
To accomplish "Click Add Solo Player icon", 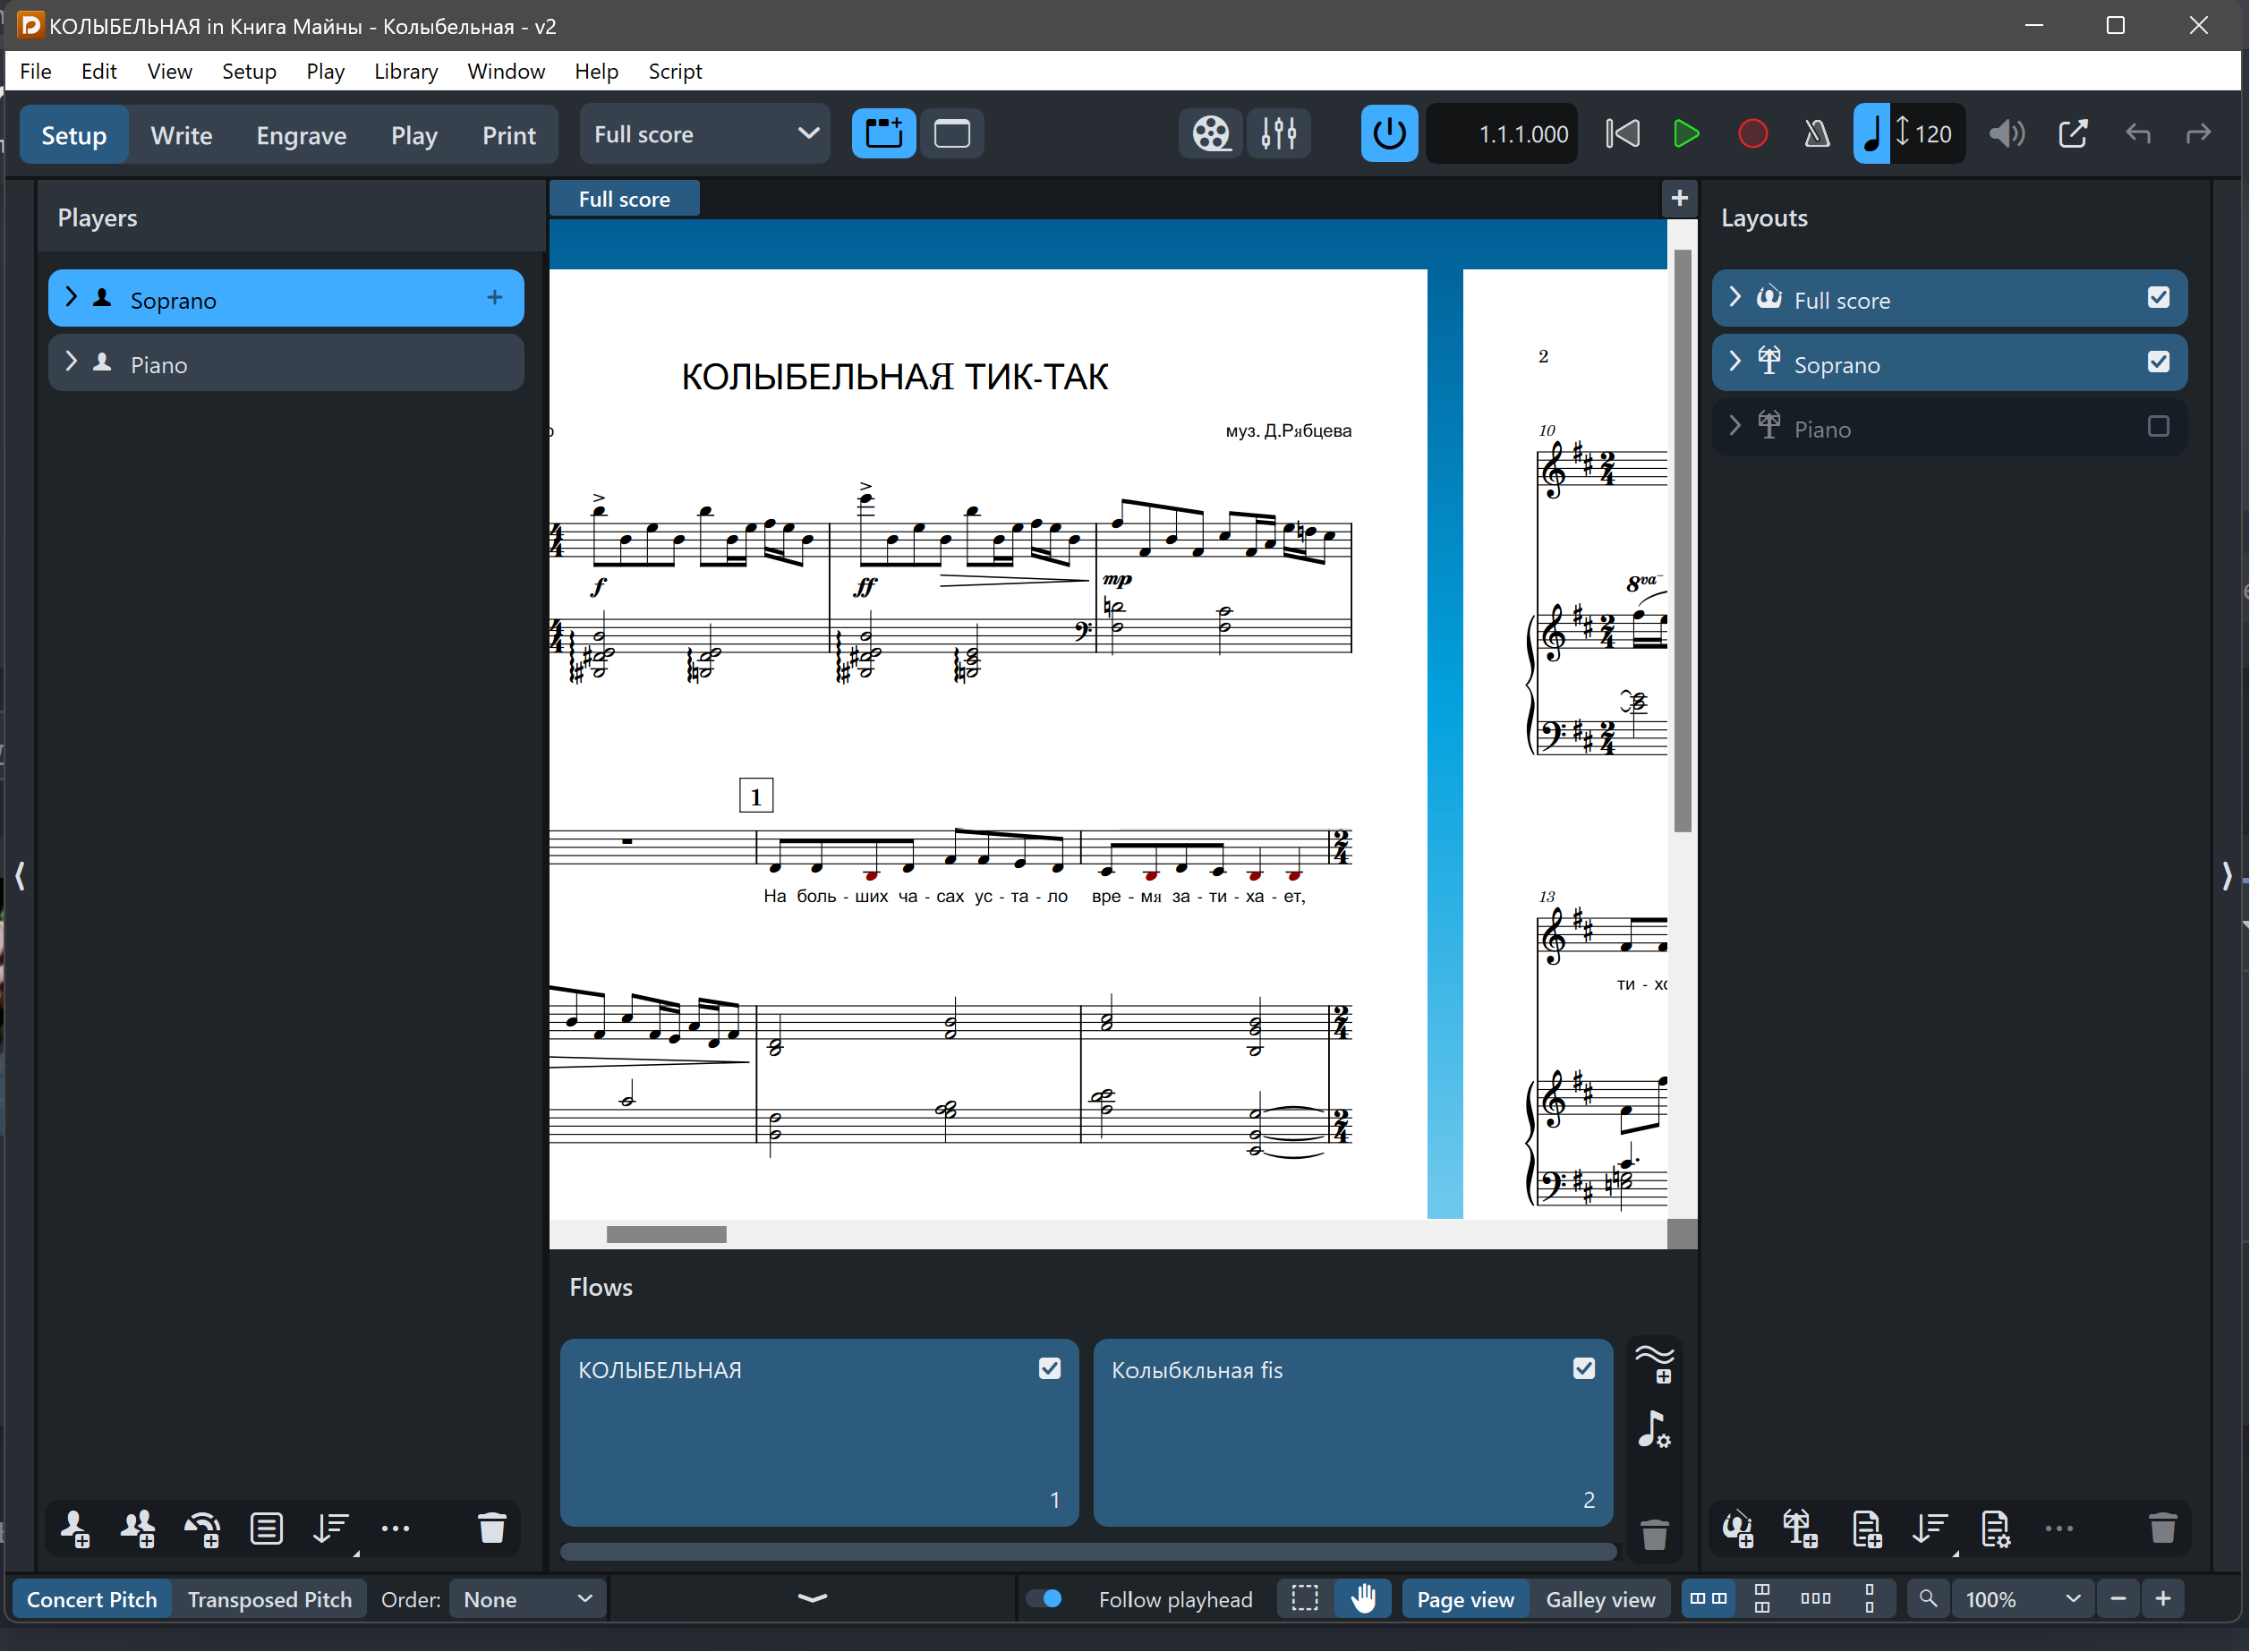I will [x=75, y=1528].
